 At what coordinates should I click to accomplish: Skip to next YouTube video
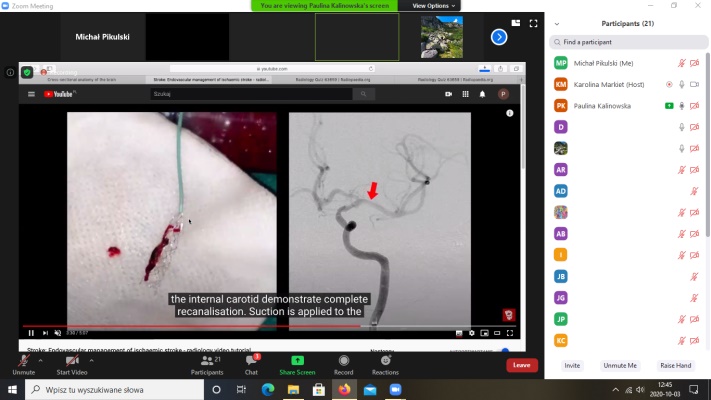tap(45, 333)
